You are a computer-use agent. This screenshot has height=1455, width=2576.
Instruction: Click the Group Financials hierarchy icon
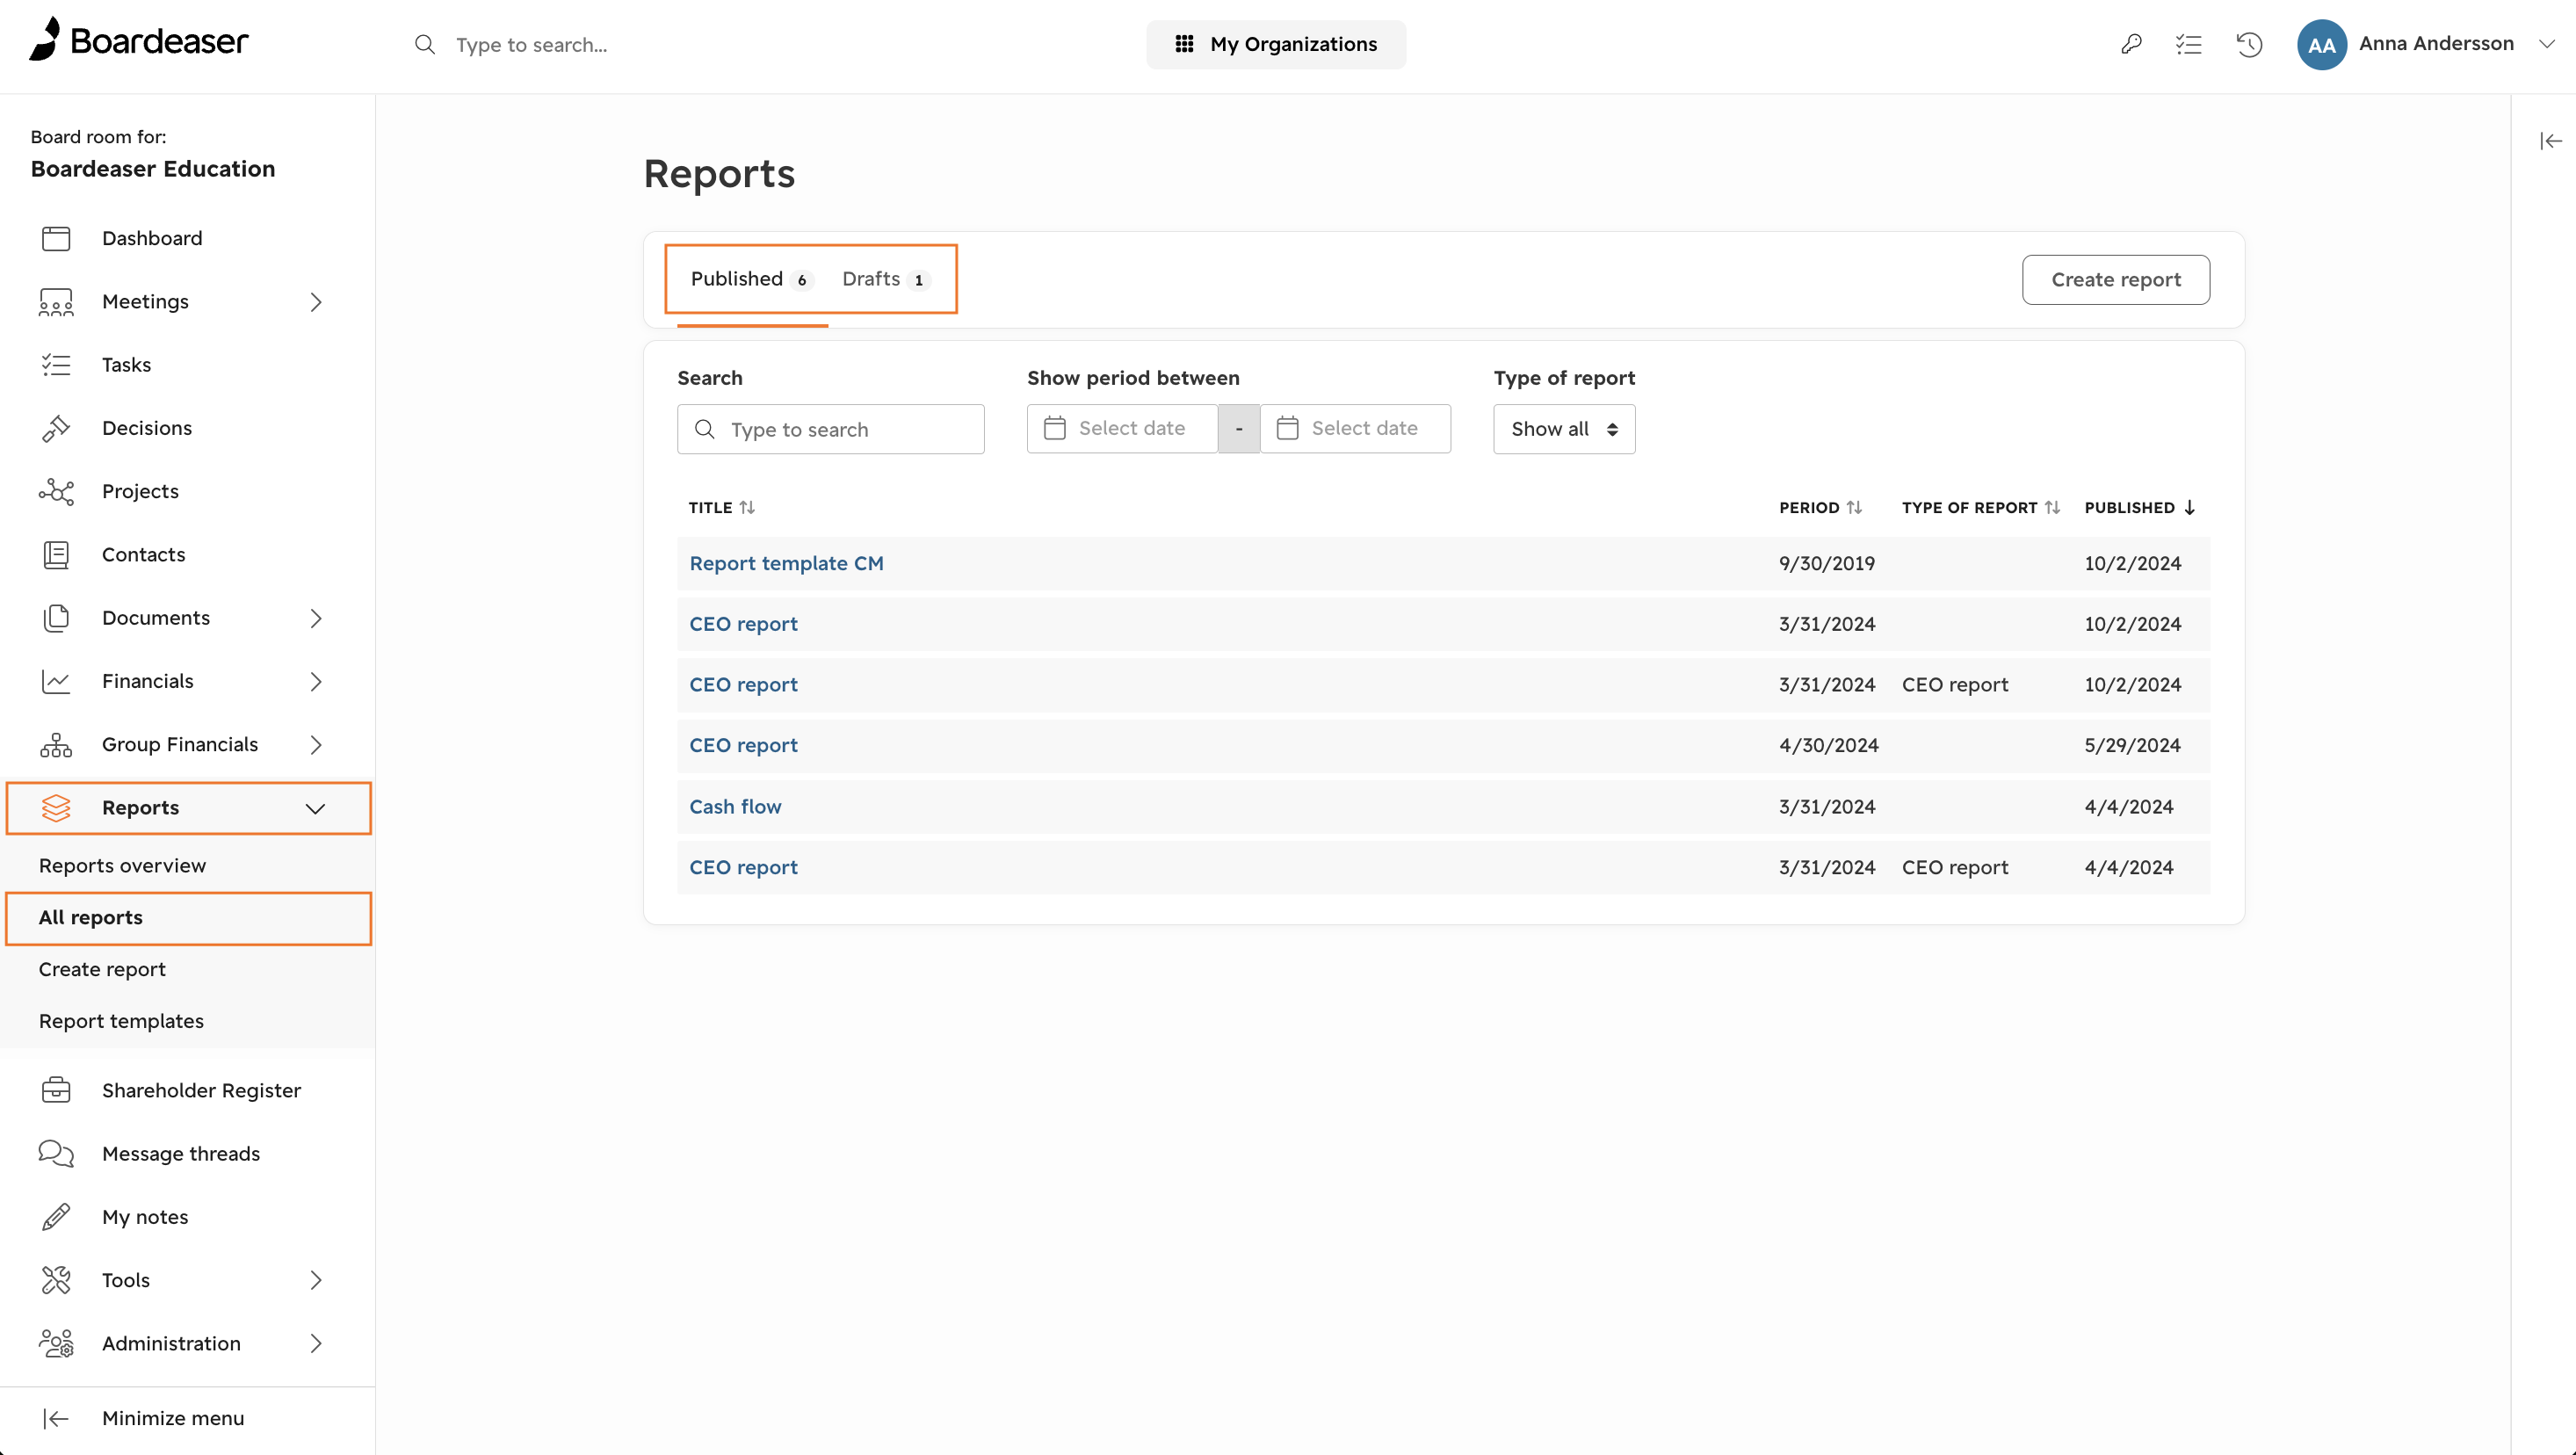click(56, 744)
